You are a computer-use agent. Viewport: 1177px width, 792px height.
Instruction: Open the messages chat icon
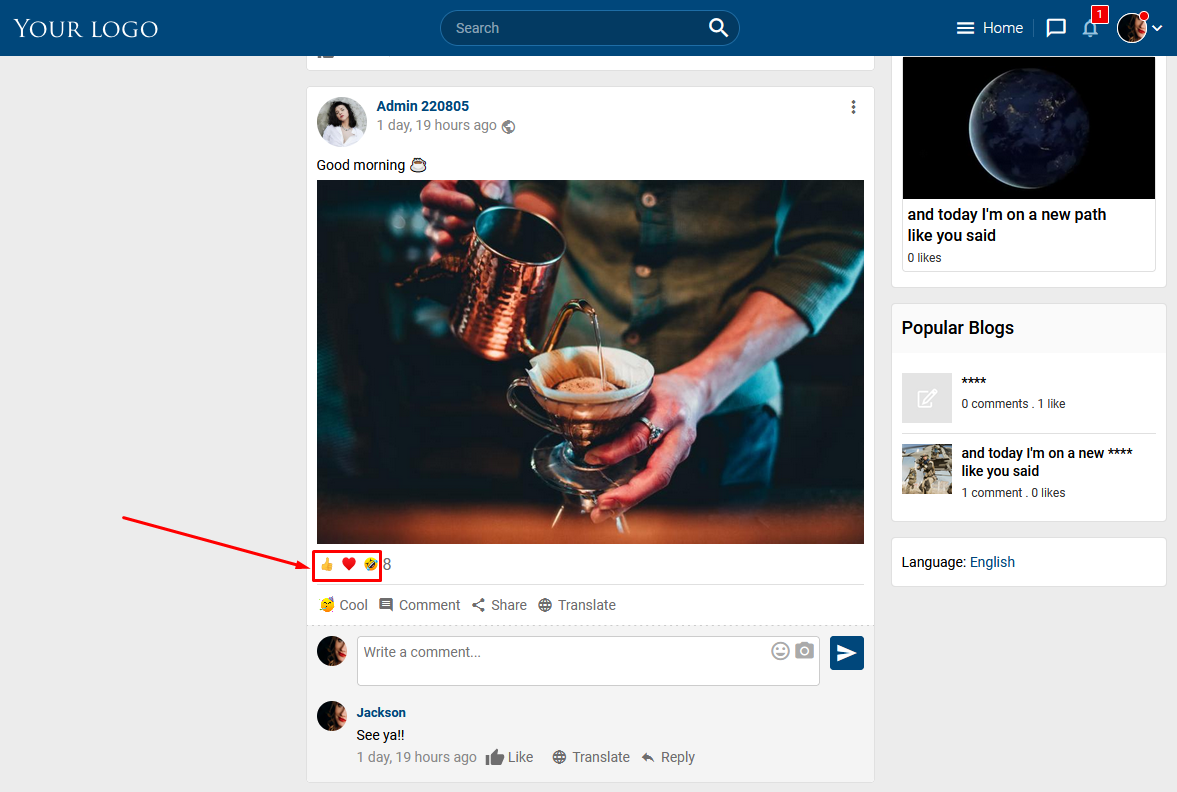point(1056,28)
